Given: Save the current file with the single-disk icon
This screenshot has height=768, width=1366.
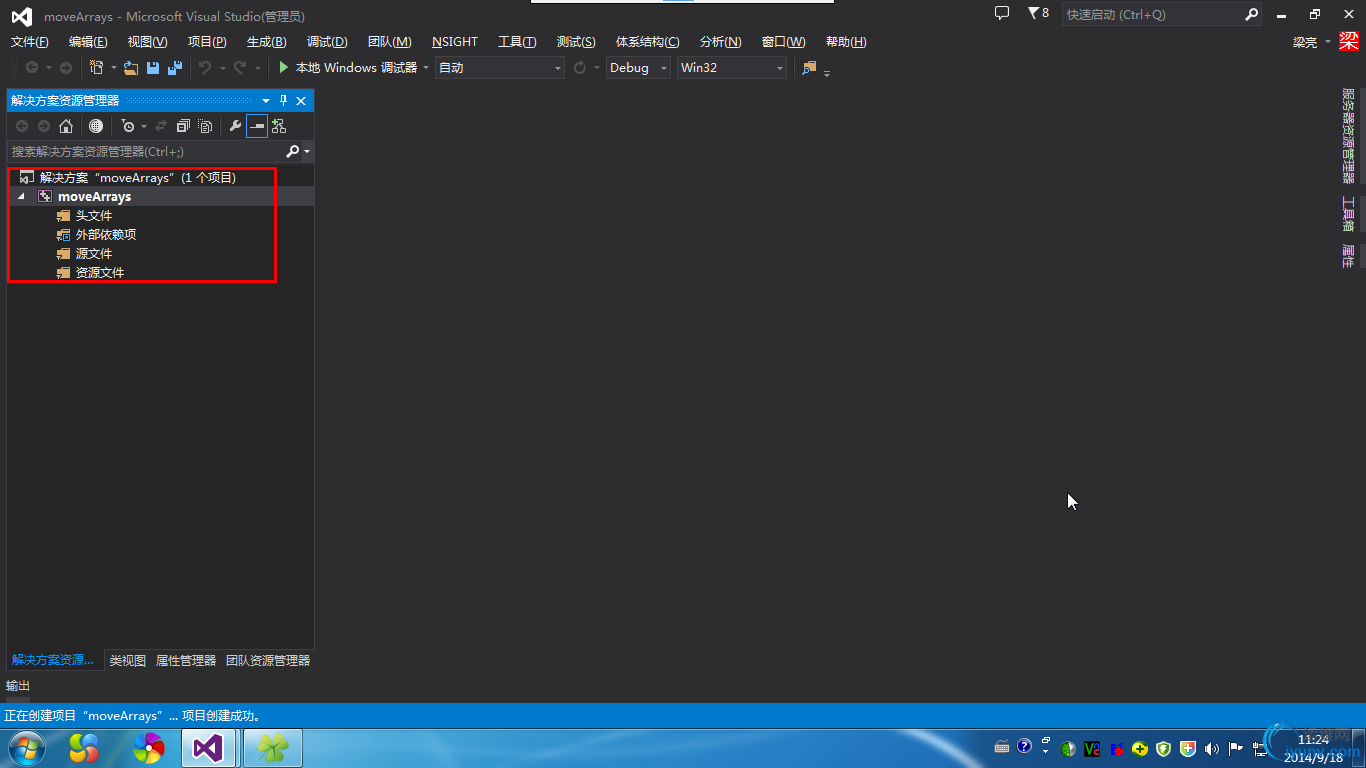Looking at the screenshot, I should [153, 68].
